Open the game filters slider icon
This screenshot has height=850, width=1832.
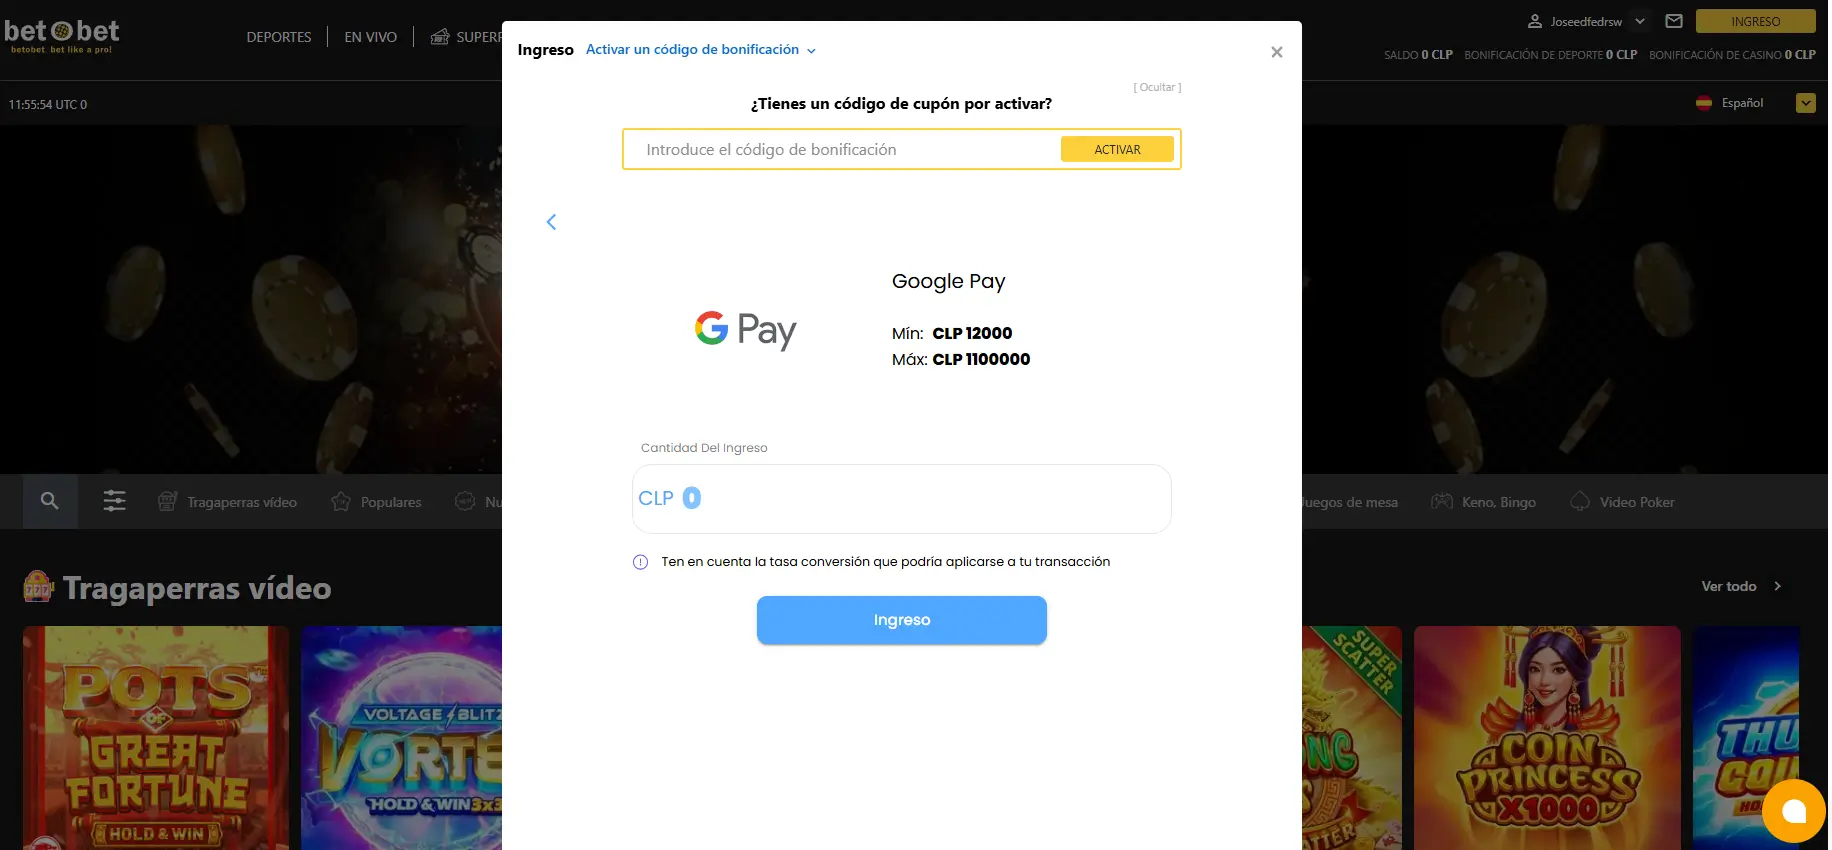115,501
